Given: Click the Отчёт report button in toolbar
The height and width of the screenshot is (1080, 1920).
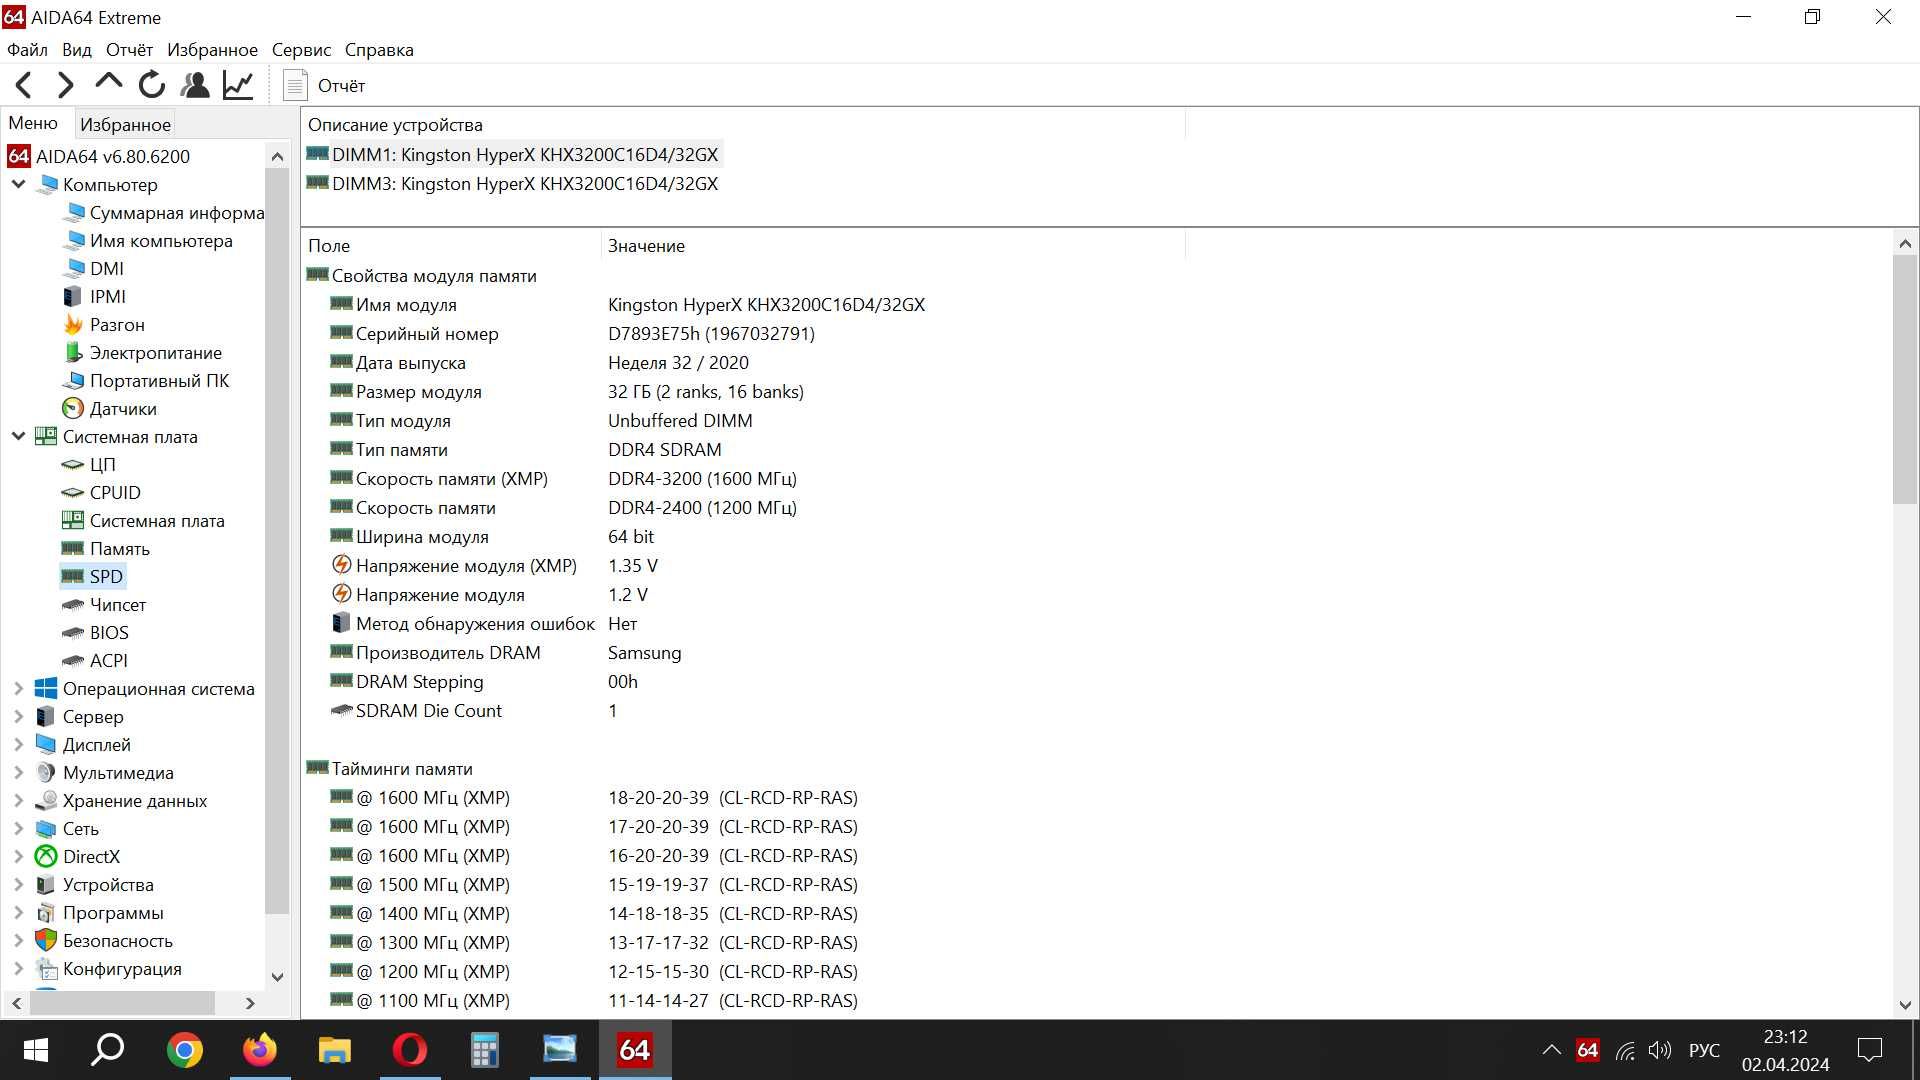Looking at the screenshot, I should pyautogui.click(x=325, y=86).
